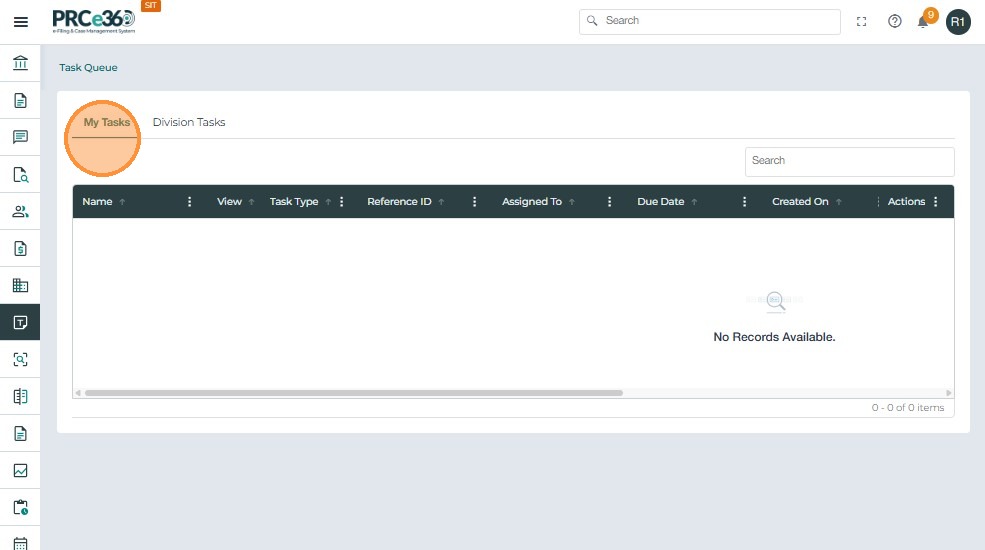Sort by Reference ID column arrow
Image resolution: width=985 pixels, height=550 pixels.
click(x=442, y=202)
